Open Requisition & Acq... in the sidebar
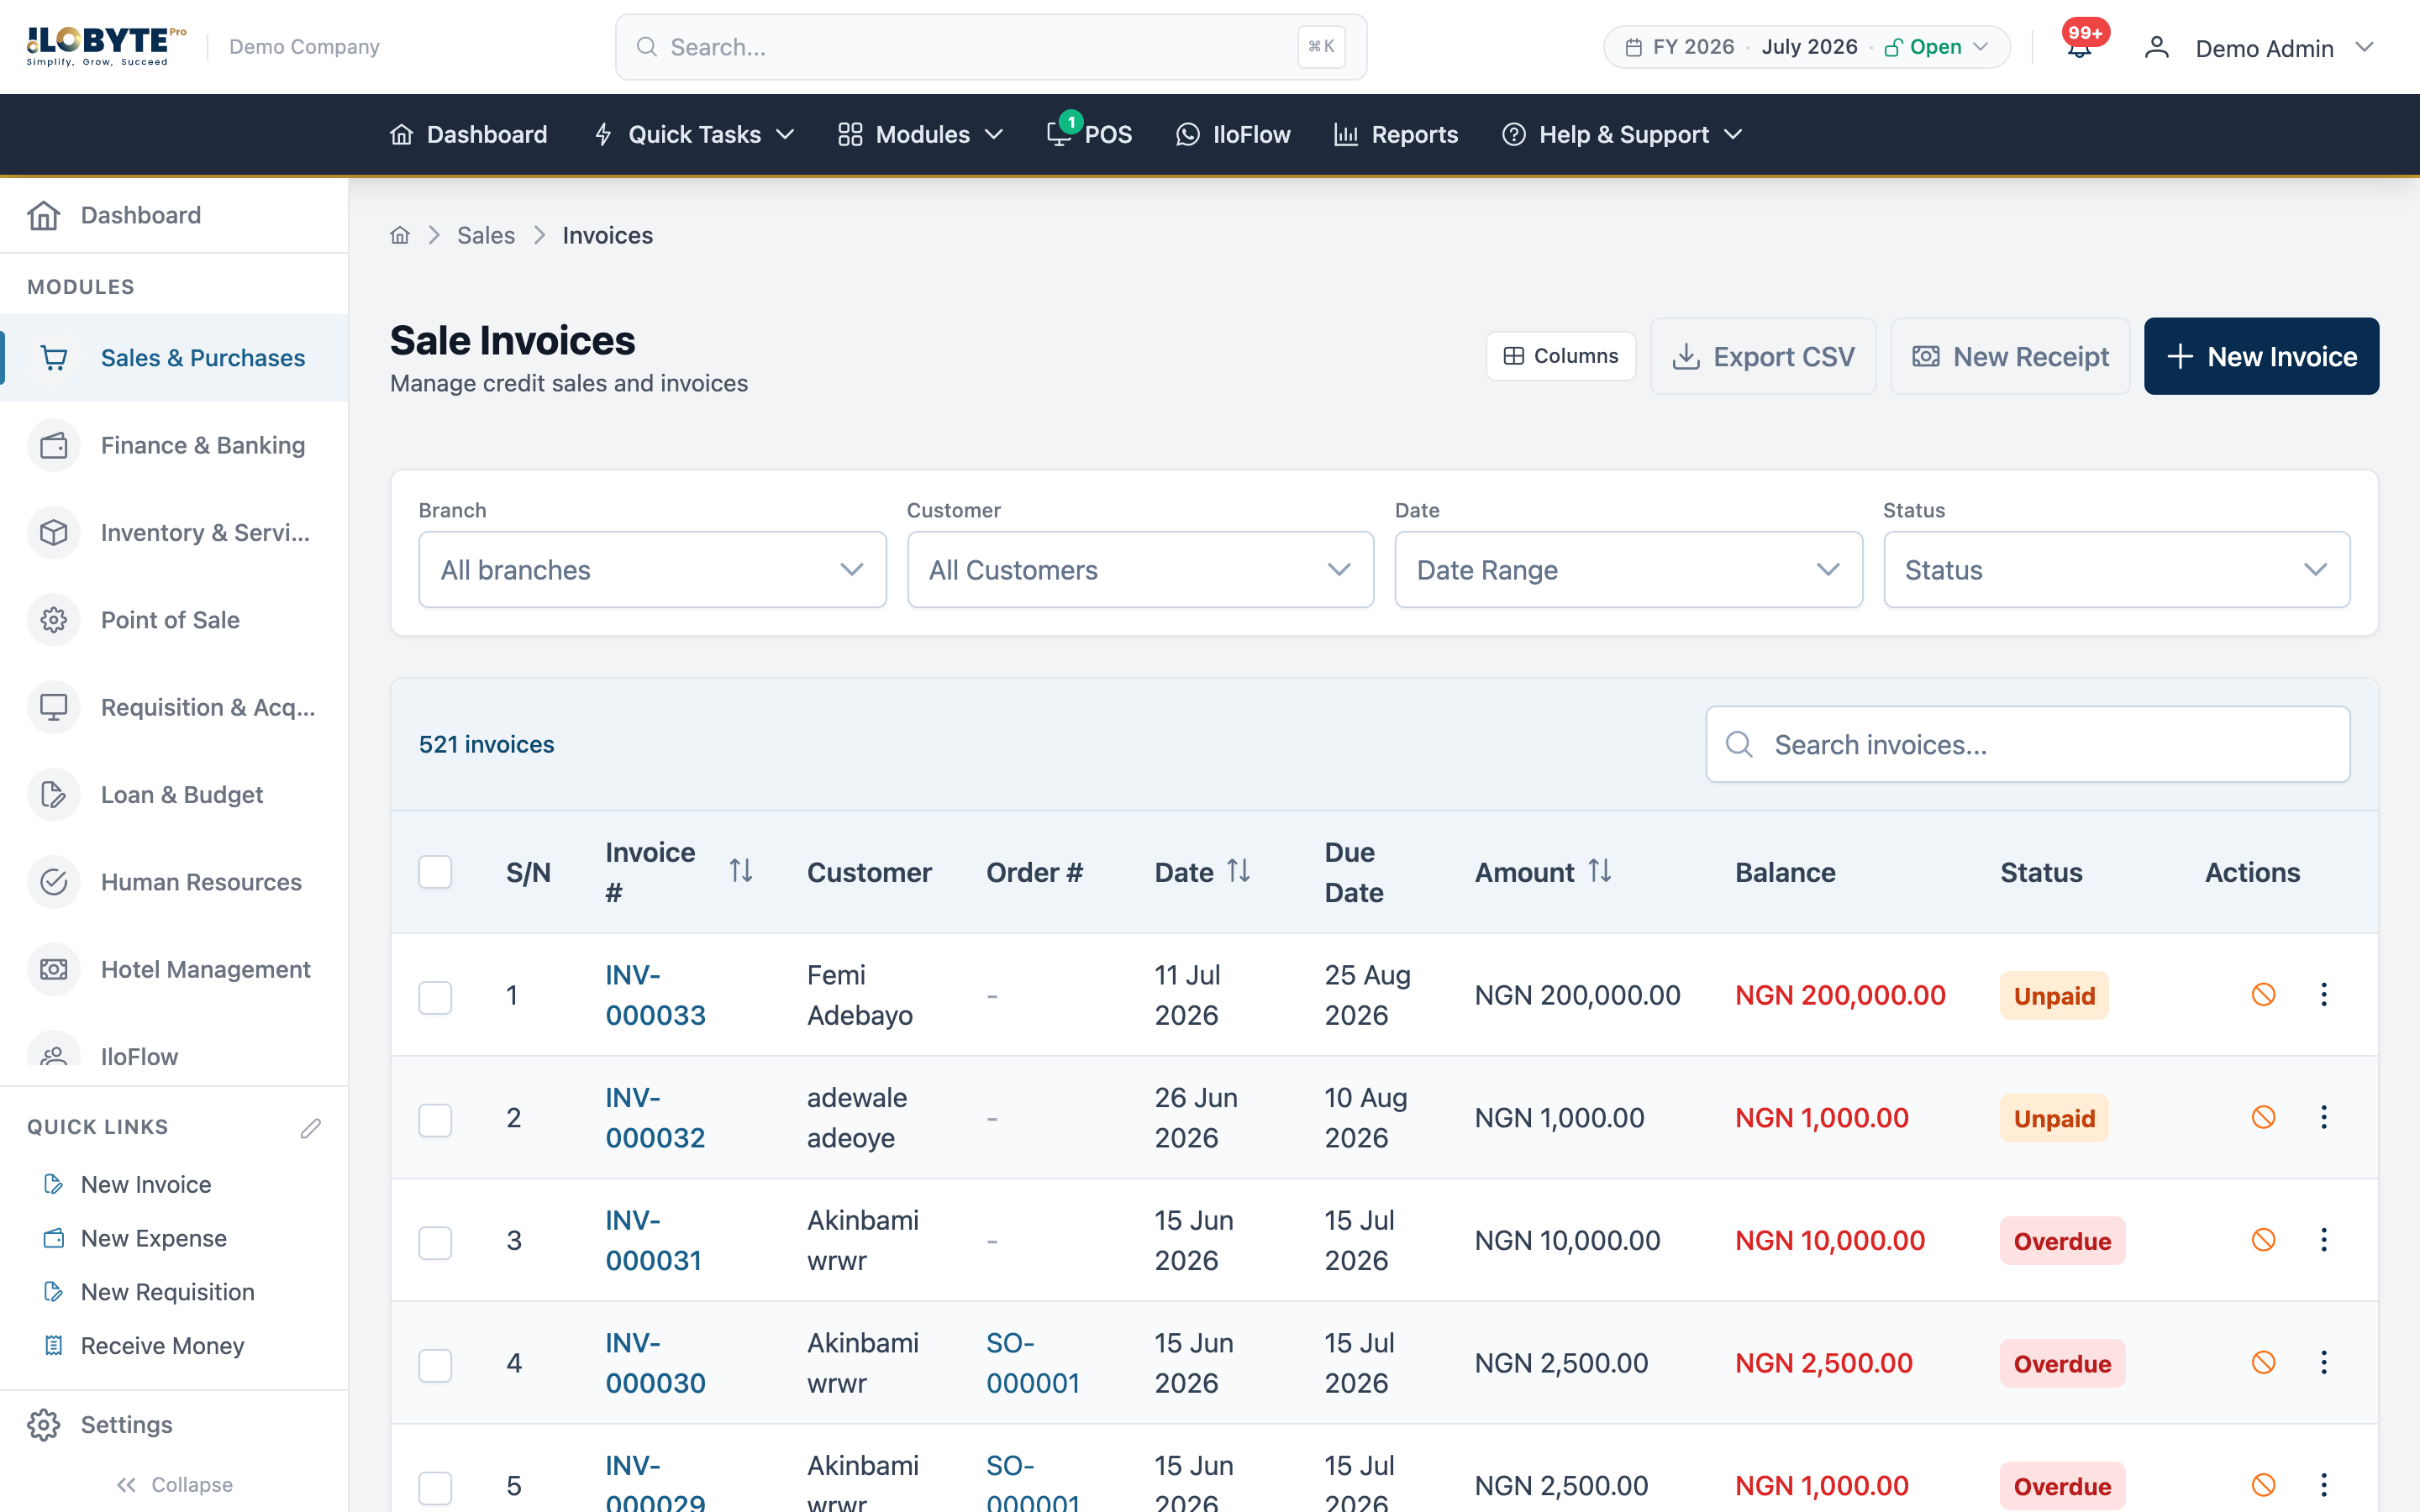2420x1512 pixels. (174, 707)
